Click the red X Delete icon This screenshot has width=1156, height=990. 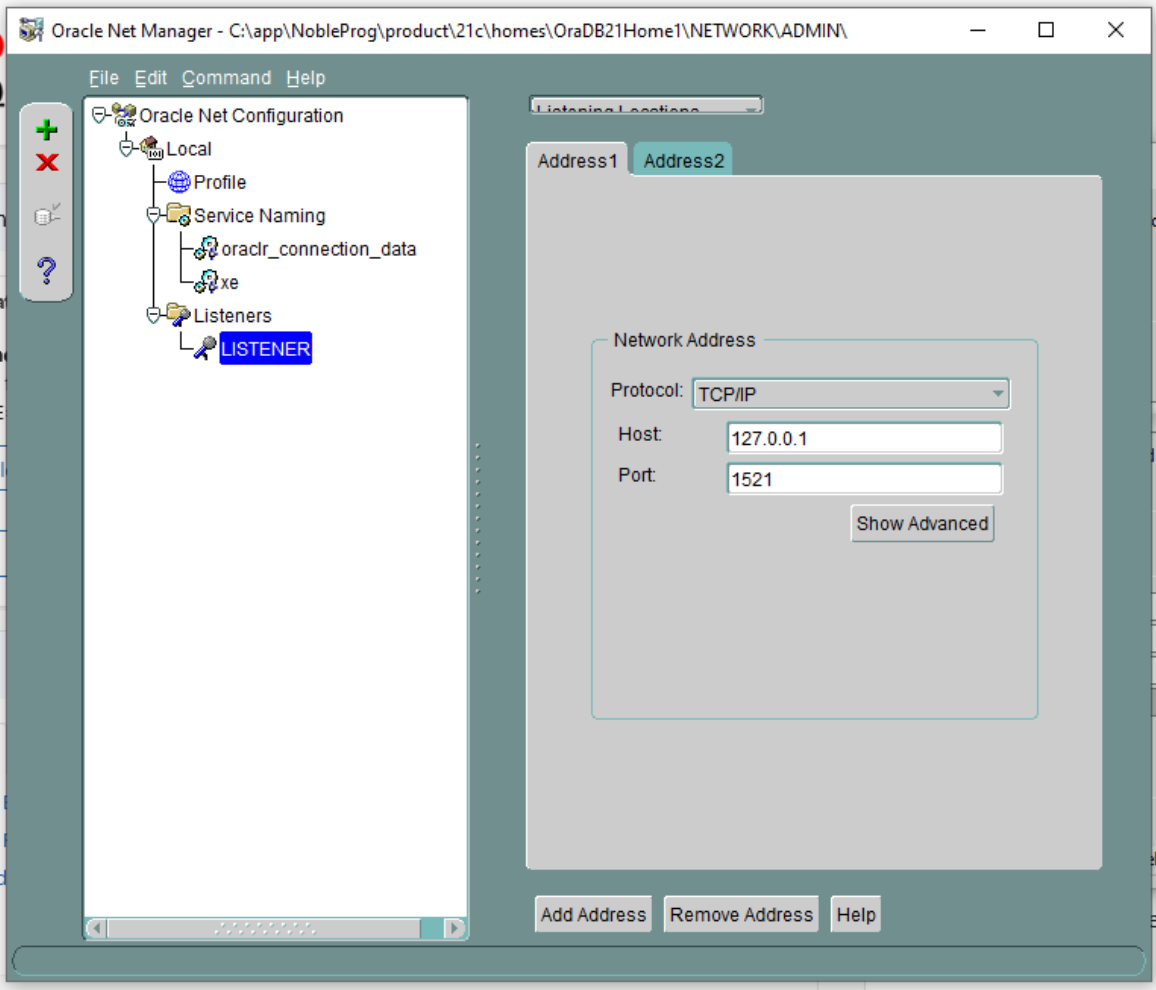47,162
